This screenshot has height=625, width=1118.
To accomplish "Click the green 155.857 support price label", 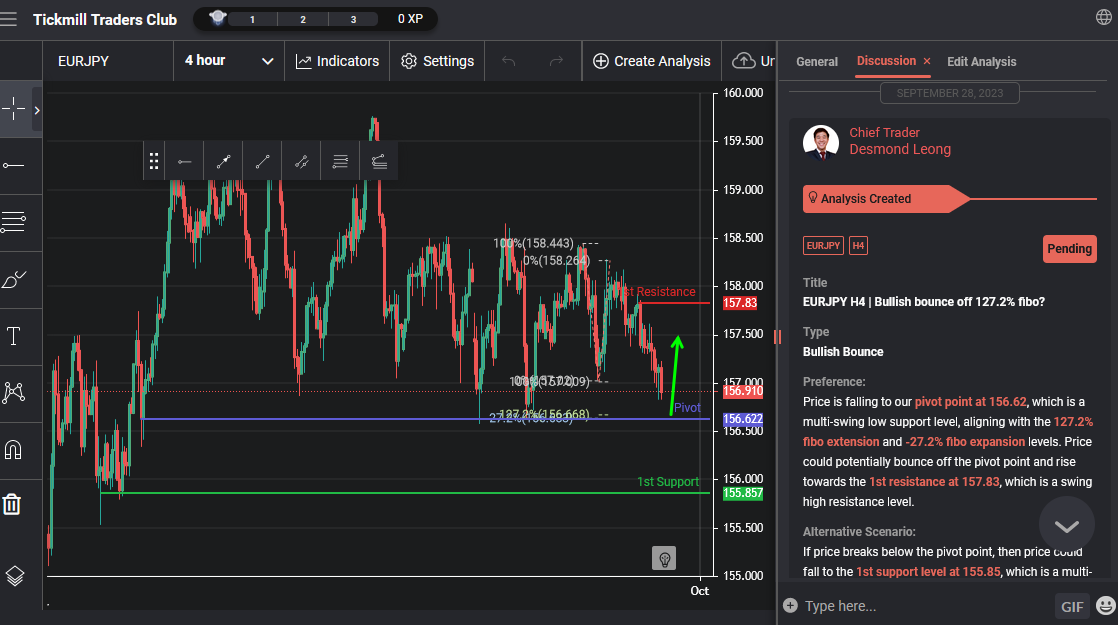I will (x=743, y=493).
